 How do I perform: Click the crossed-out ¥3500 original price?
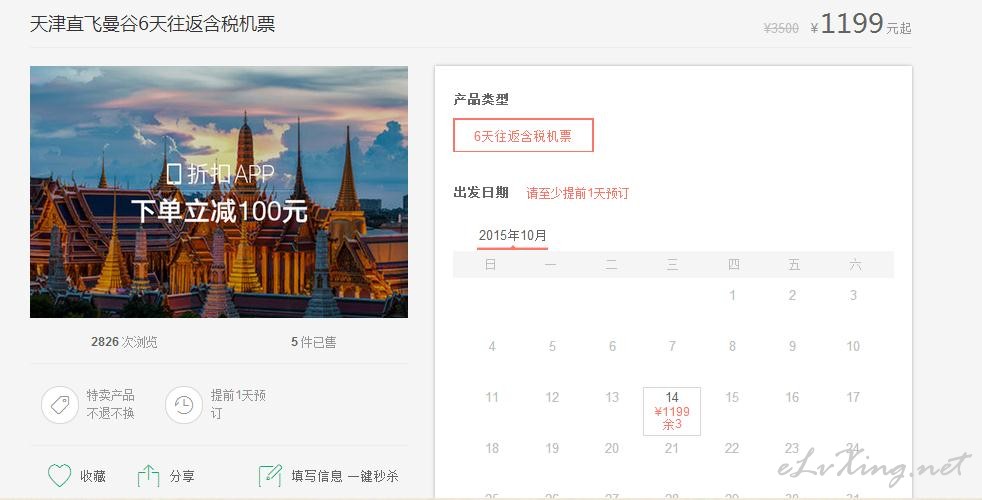tap(781, 28)
